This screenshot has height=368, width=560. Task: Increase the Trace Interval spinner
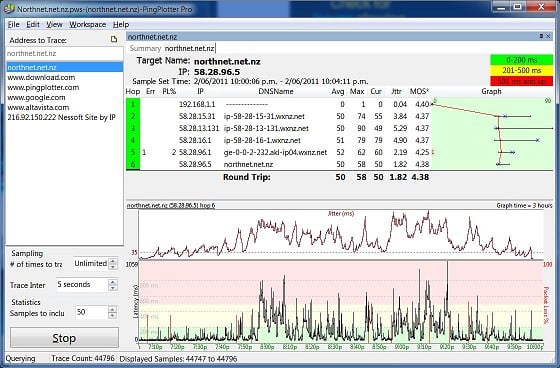[112, 282]
